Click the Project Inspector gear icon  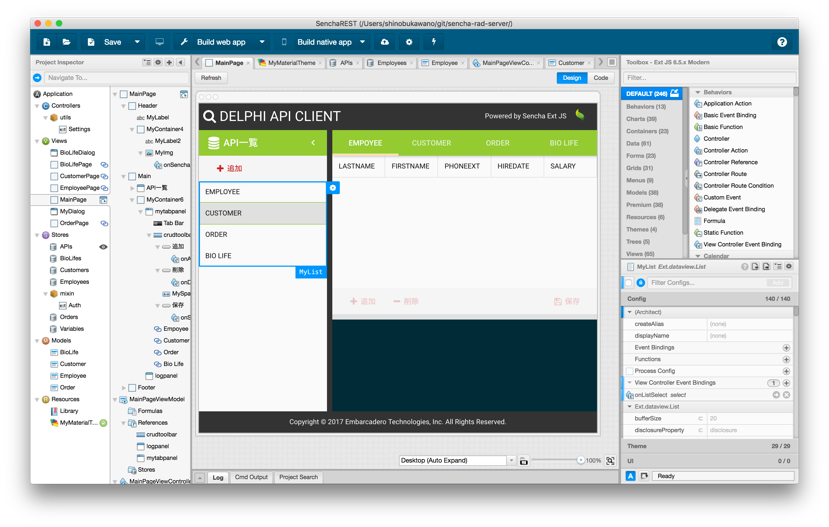point(158,62)
